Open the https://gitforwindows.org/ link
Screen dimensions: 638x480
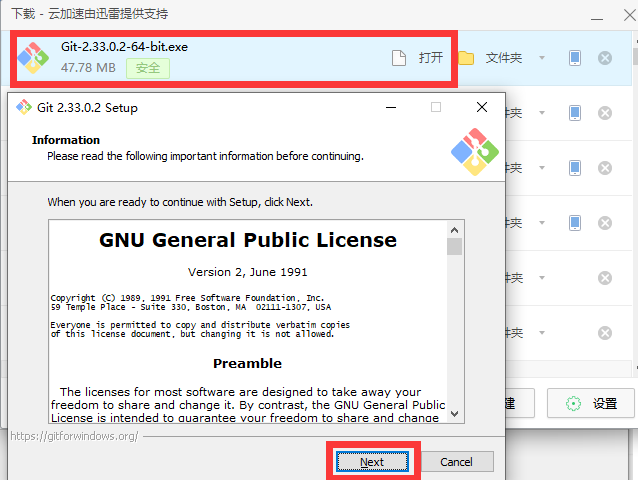(74, 436)
